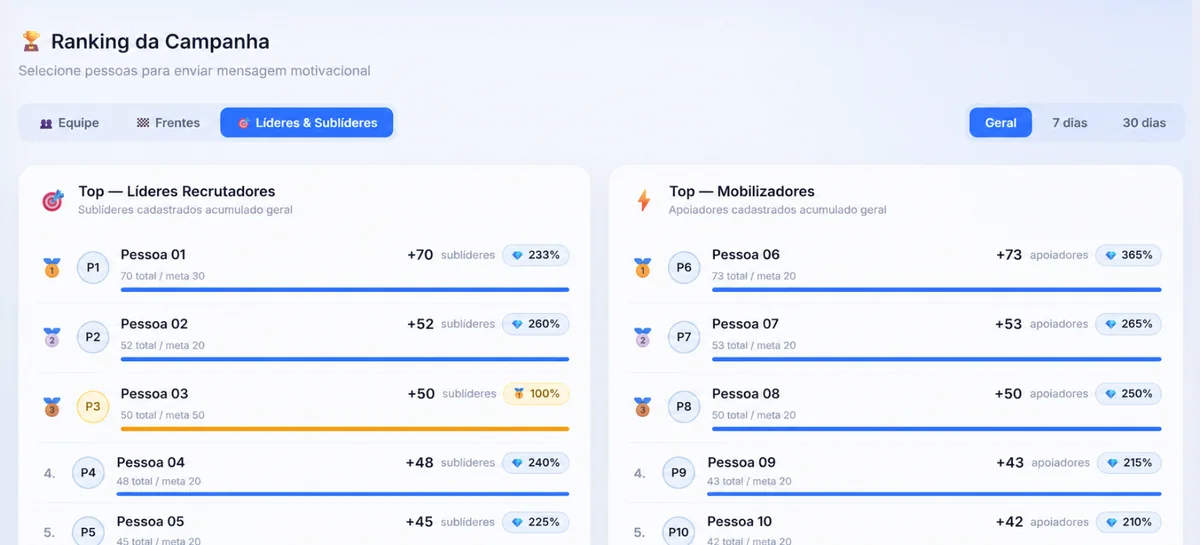This screenshot has width=1200, height=545.
Task: Click the 233% diamond badge
Action: click(536, 255)
